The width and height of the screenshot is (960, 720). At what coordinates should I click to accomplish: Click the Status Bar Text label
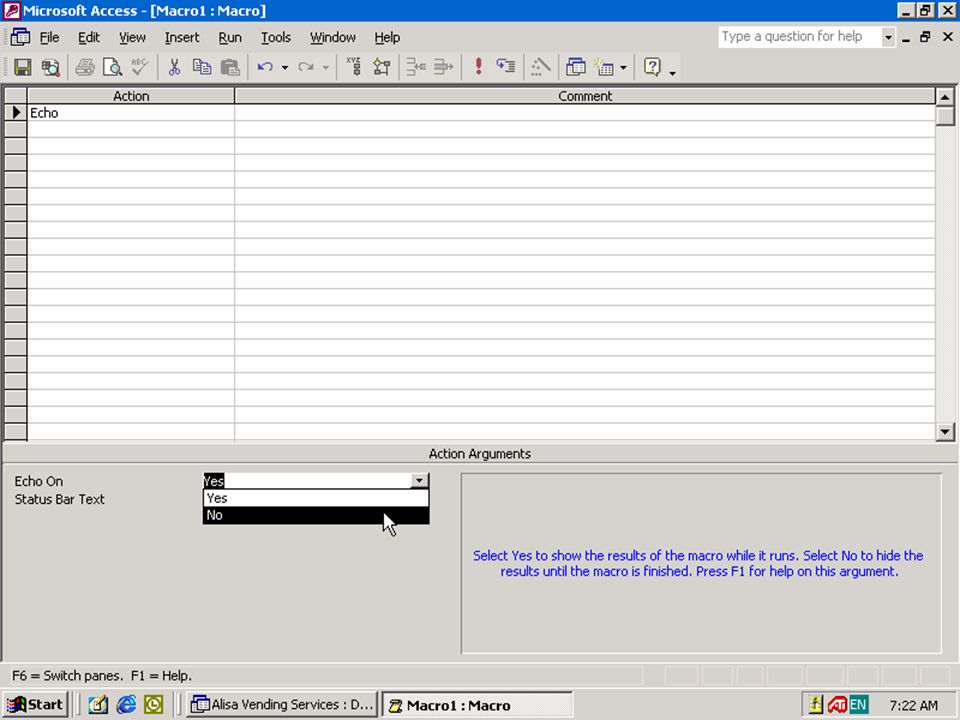click(59, 499)
